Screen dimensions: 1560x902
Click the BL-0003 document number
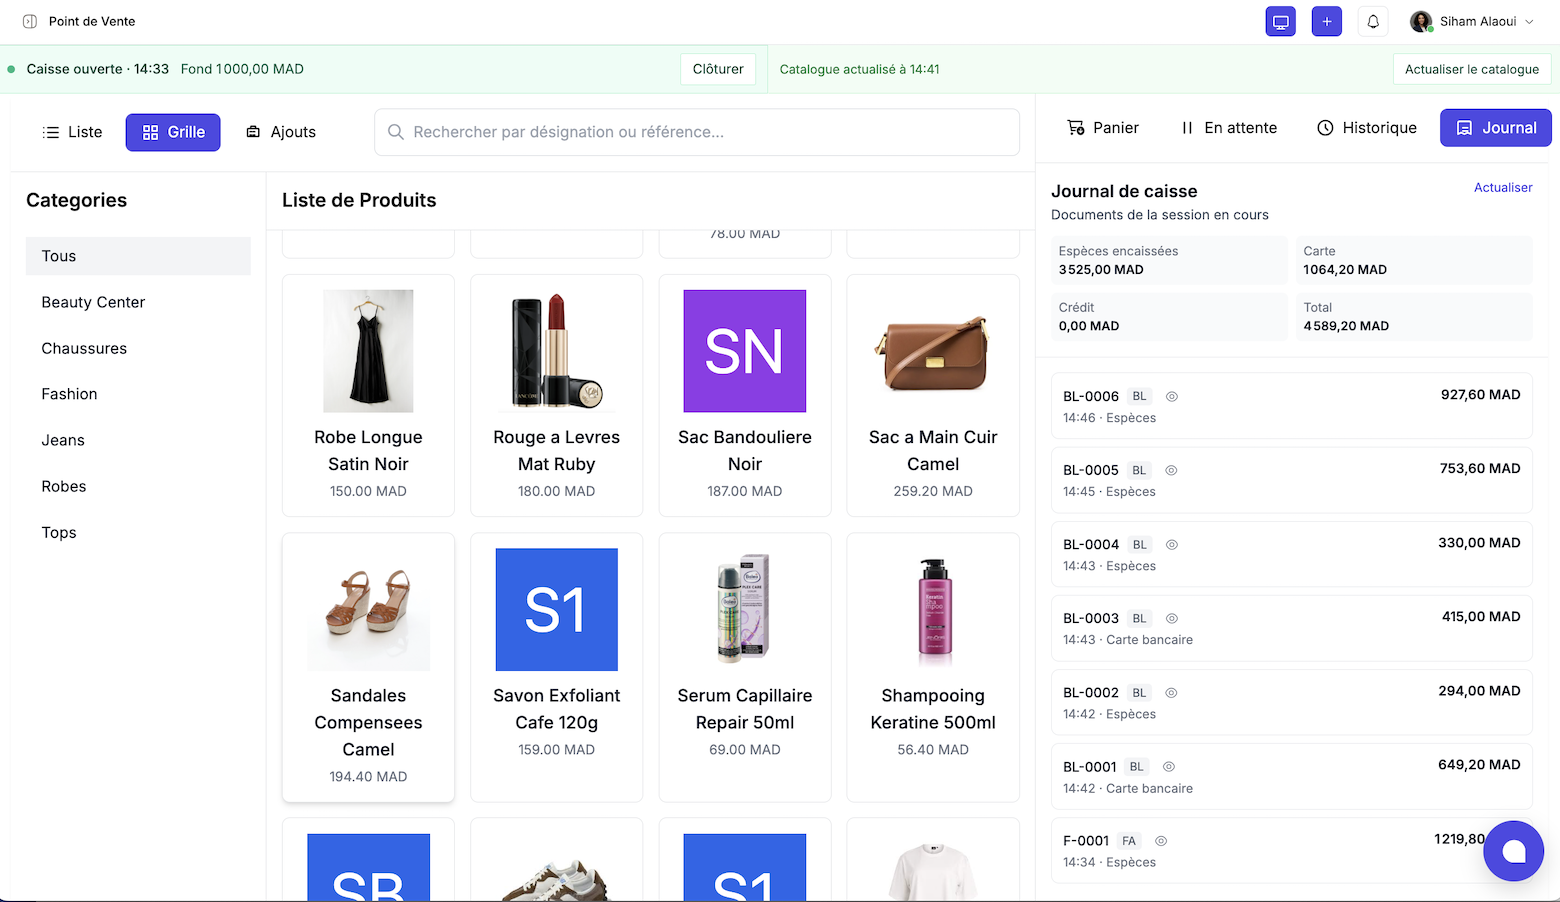click(x=1091, y=619)
